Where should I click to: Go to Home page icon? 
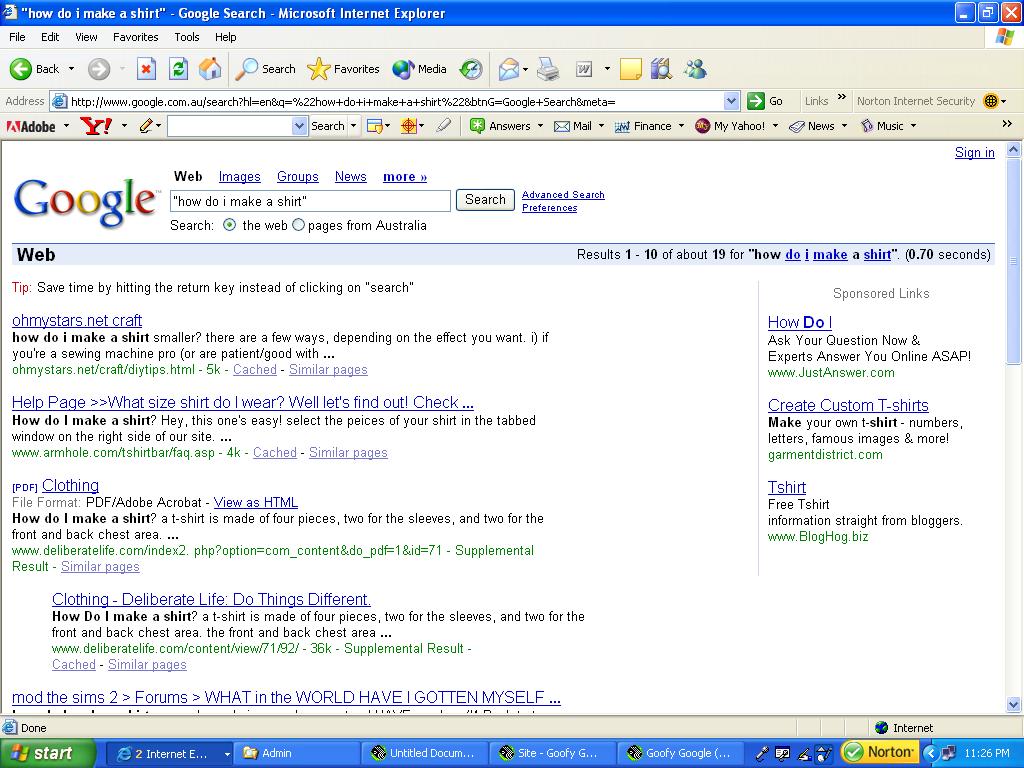pyautogui.click(x=210, y=69)
